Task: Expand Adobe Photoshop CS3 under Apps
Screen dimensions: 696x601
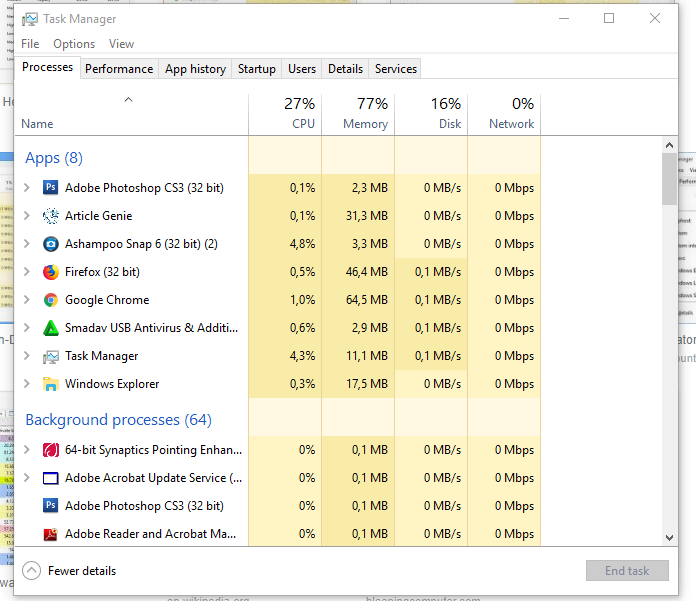Action: (27, 187)
